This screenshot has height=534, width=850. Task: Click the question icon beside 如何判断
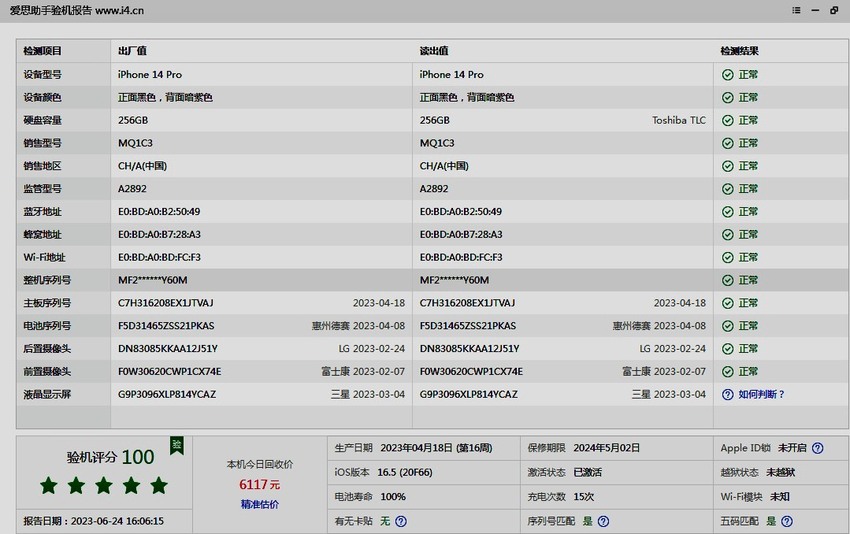(x=727, y=395)
